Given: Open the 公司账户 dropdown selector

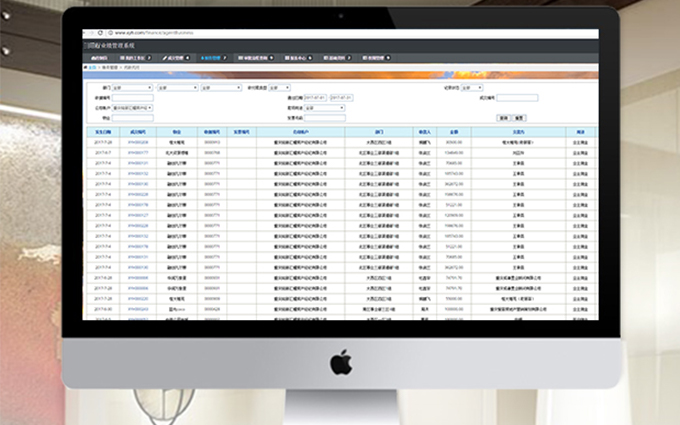Looking at the screenshot, I should [x=134, y=107].
